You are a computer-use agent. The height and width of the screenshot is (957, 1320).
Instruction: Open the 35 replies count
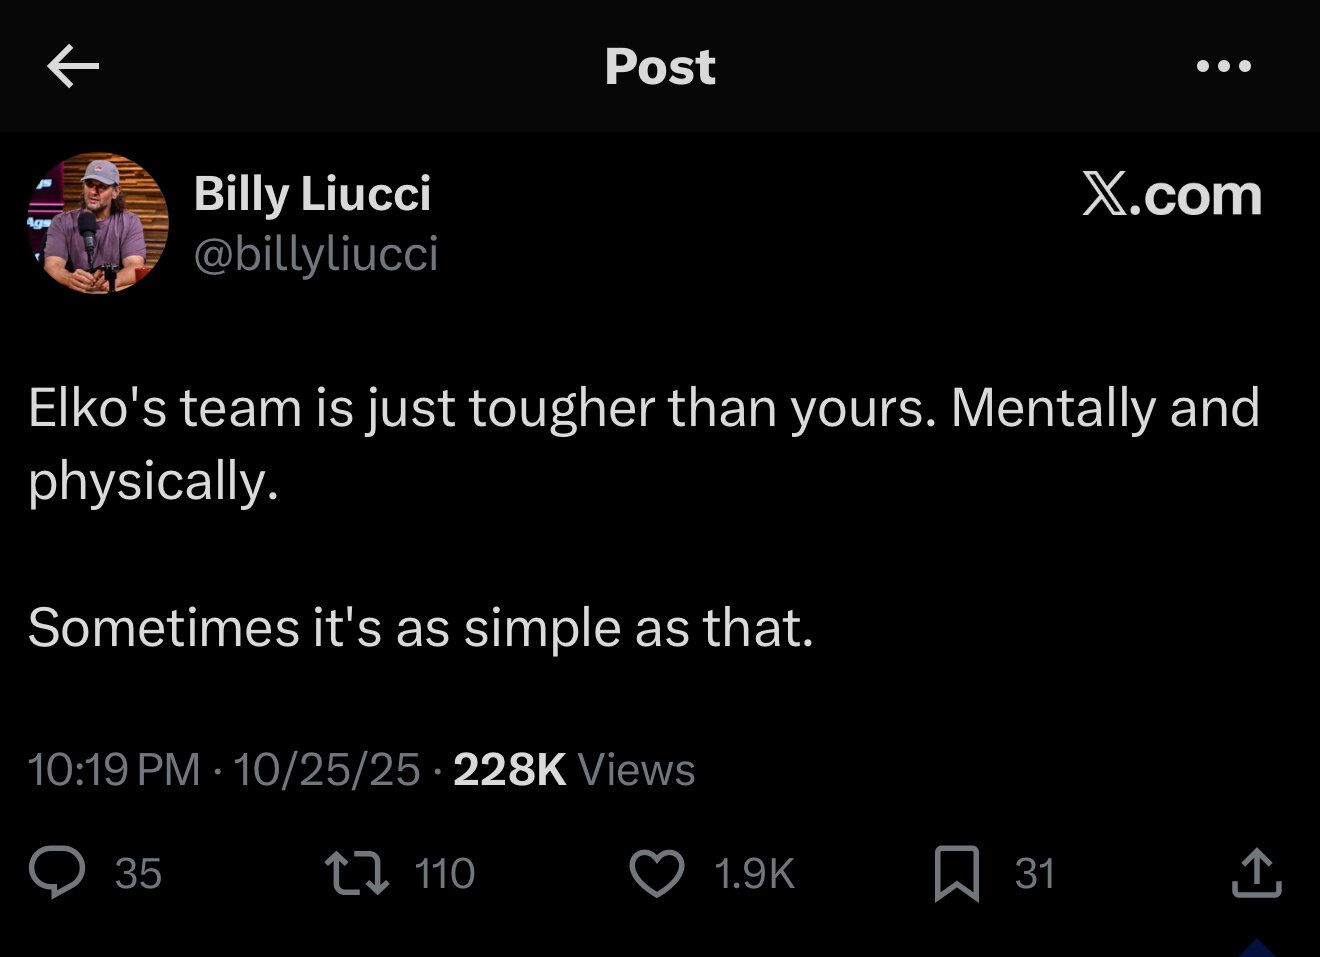tap(138, 874)
